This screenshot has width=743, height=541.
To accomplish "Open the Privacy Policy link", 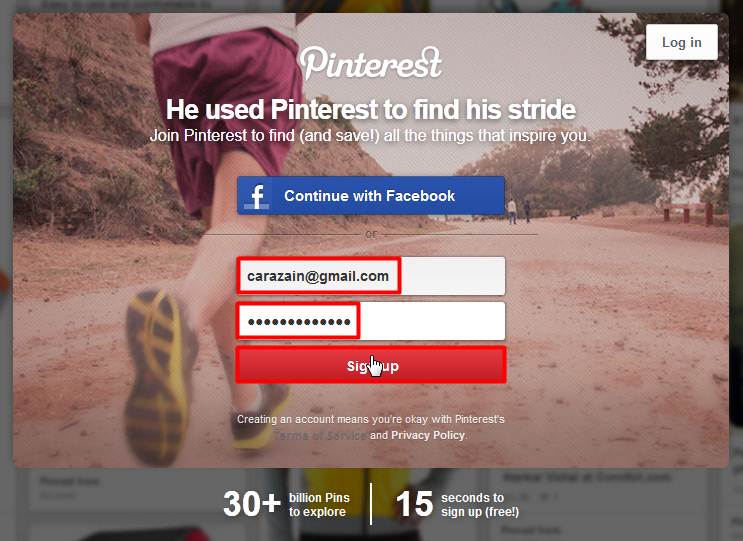I will click(428, 435).
